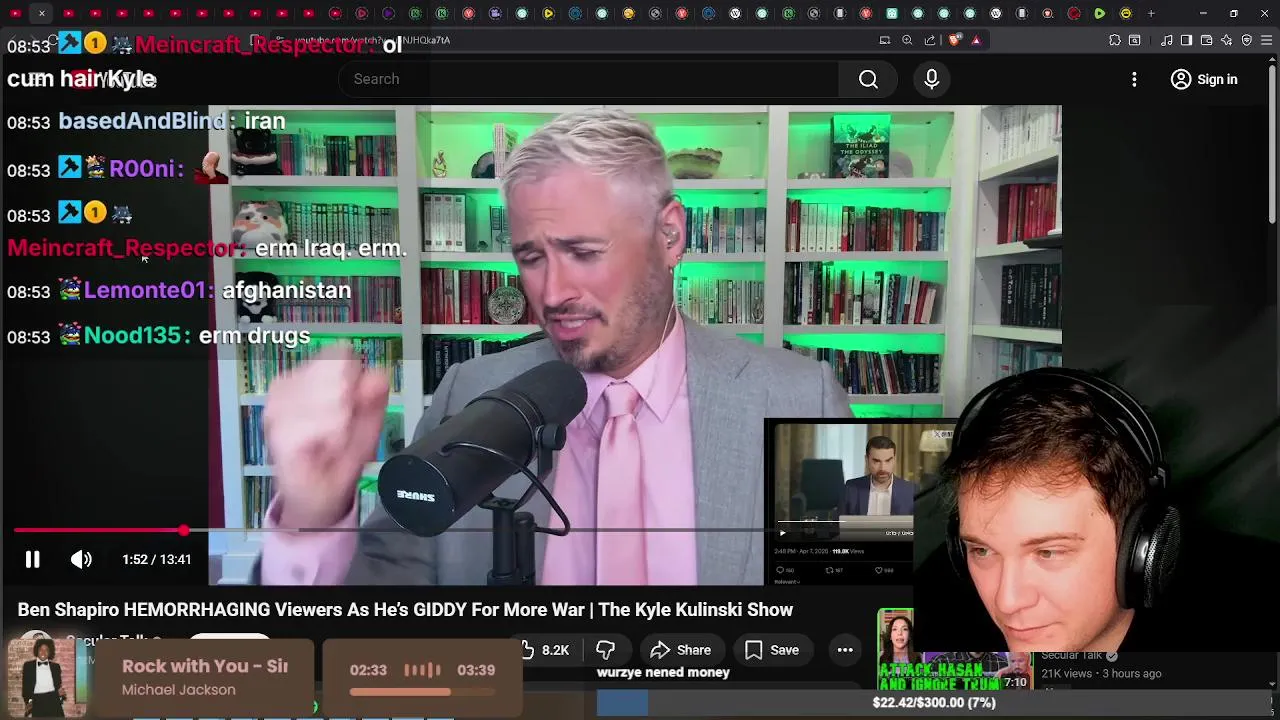Toggle the browser sidebar panel icon

click(x=1186, y=40)
